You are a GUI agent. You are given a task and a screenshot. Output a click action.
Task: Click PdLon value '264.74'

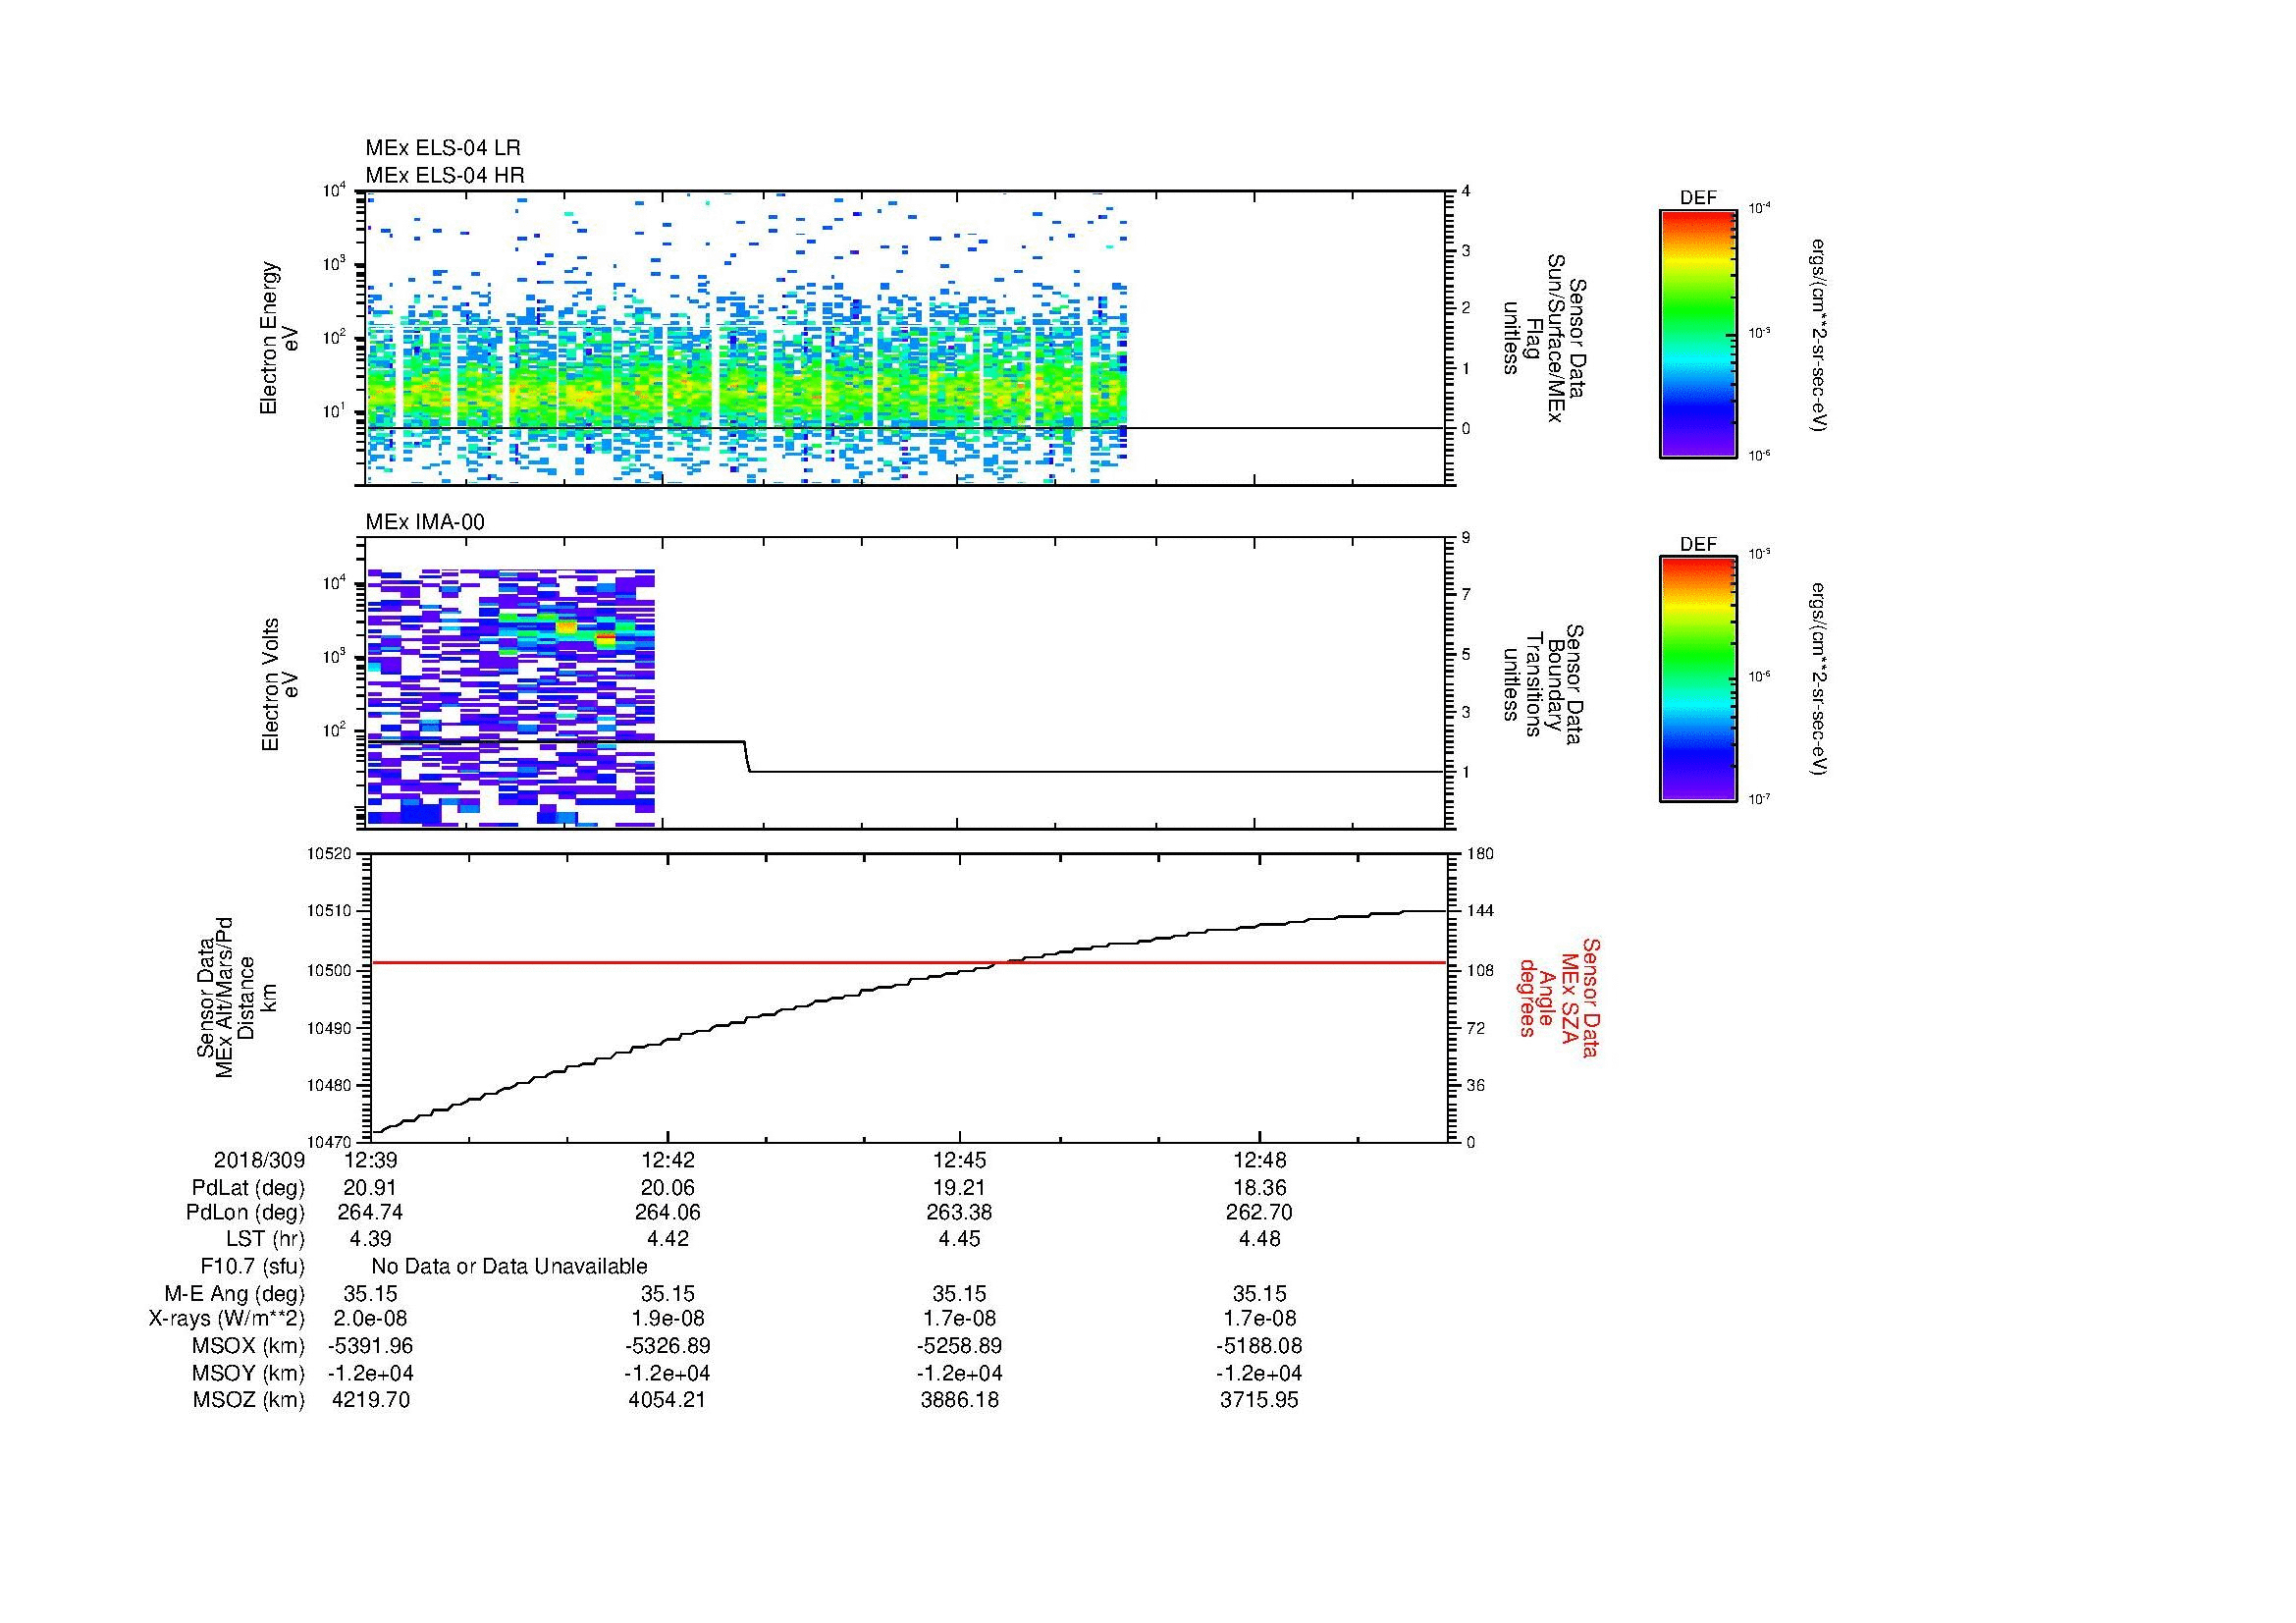[x=371, y=1213]
